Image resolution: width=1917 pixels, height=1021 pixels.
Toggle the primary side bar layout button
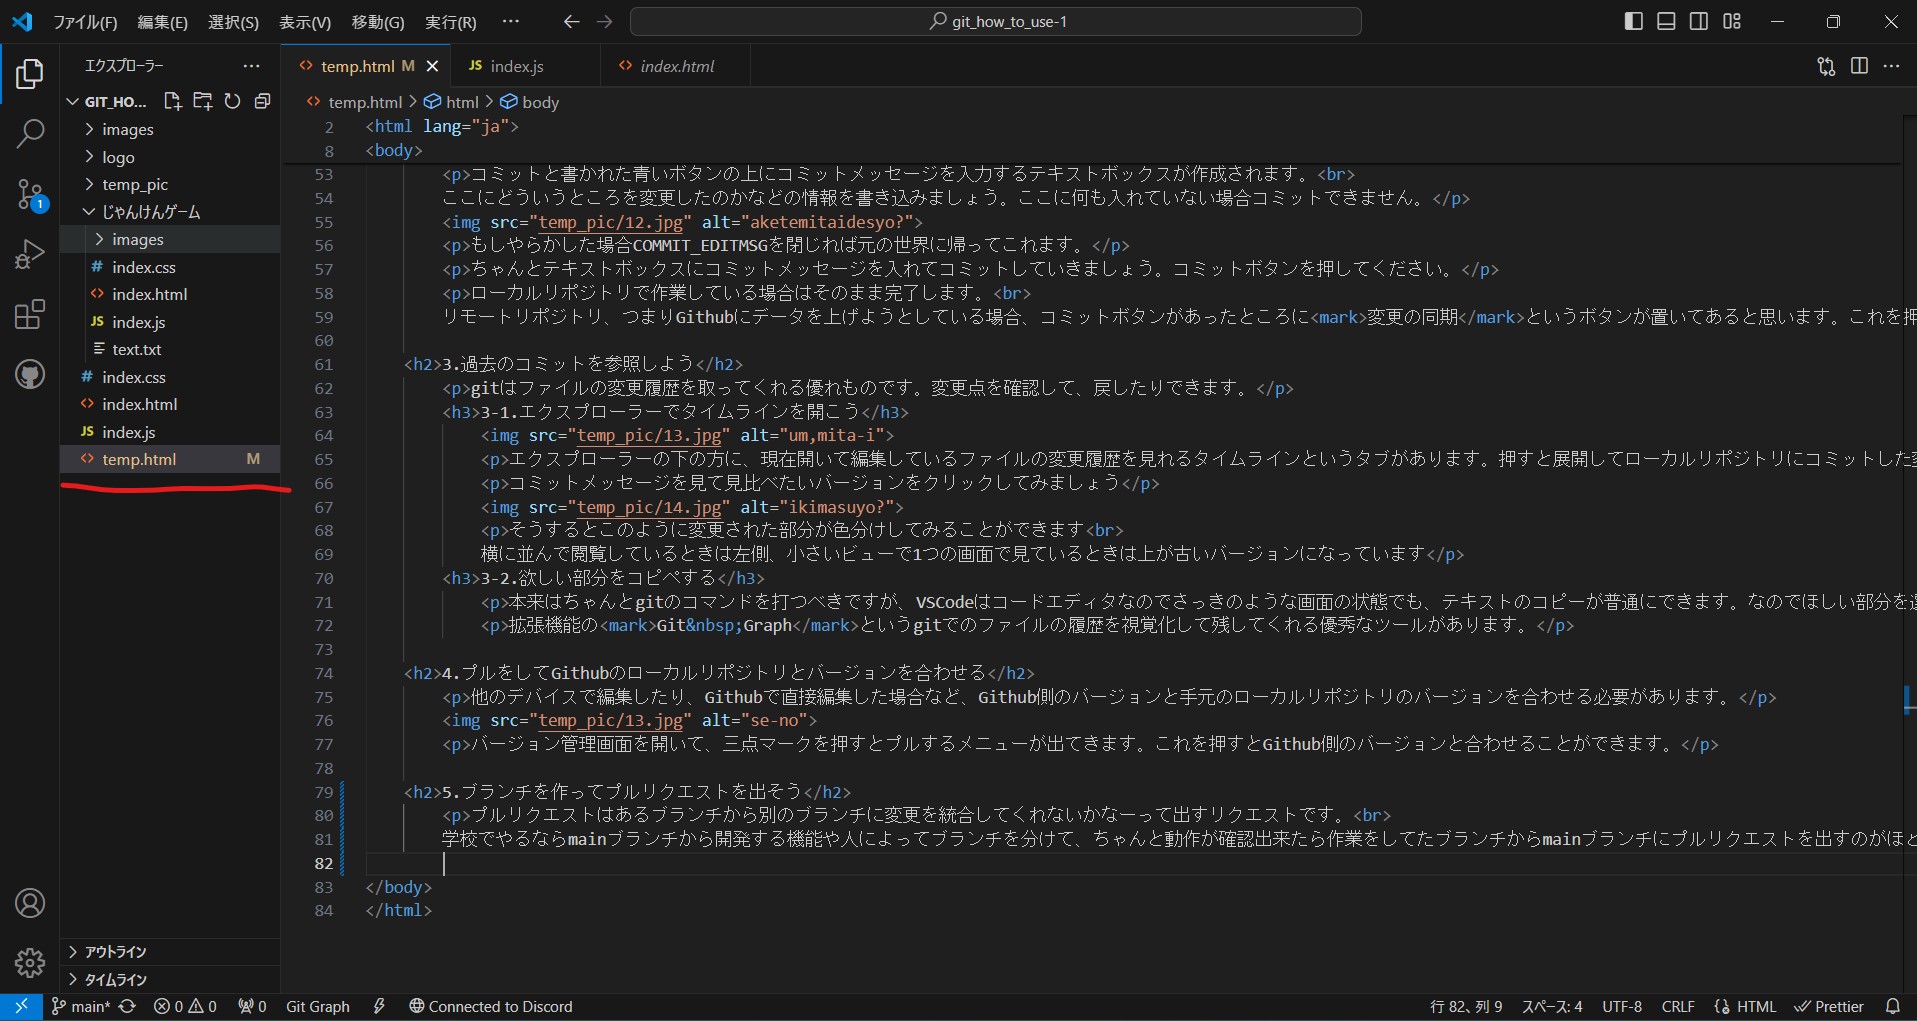click(1633, 21)
